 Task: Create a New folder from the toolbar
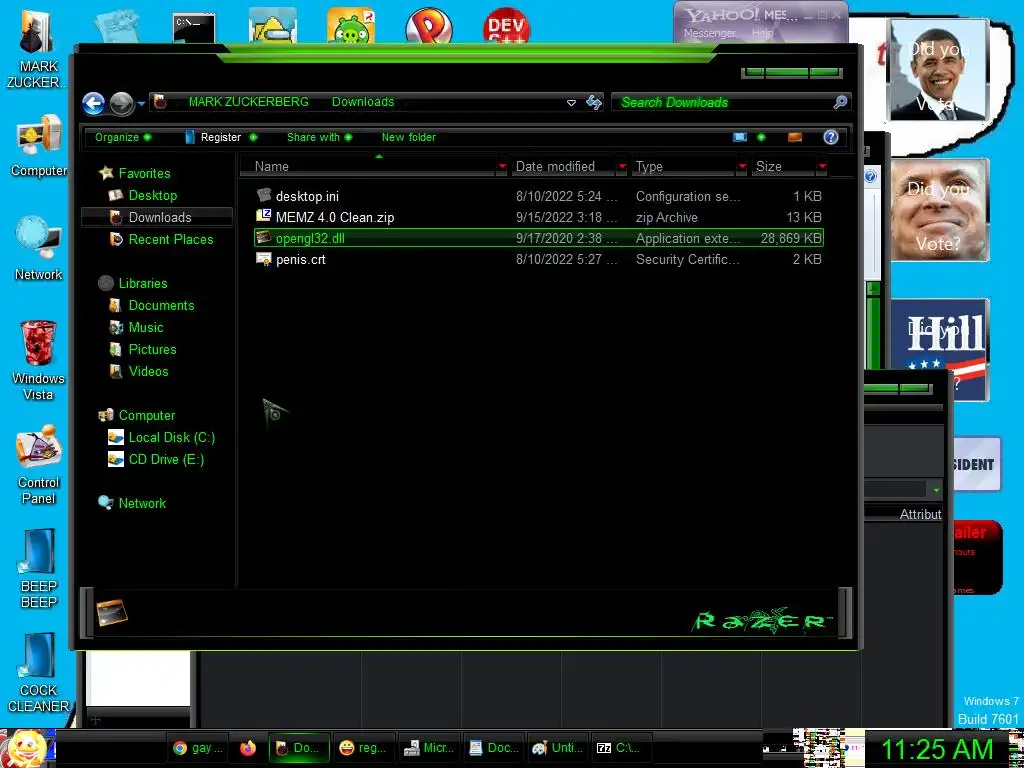tap(409, 137)
